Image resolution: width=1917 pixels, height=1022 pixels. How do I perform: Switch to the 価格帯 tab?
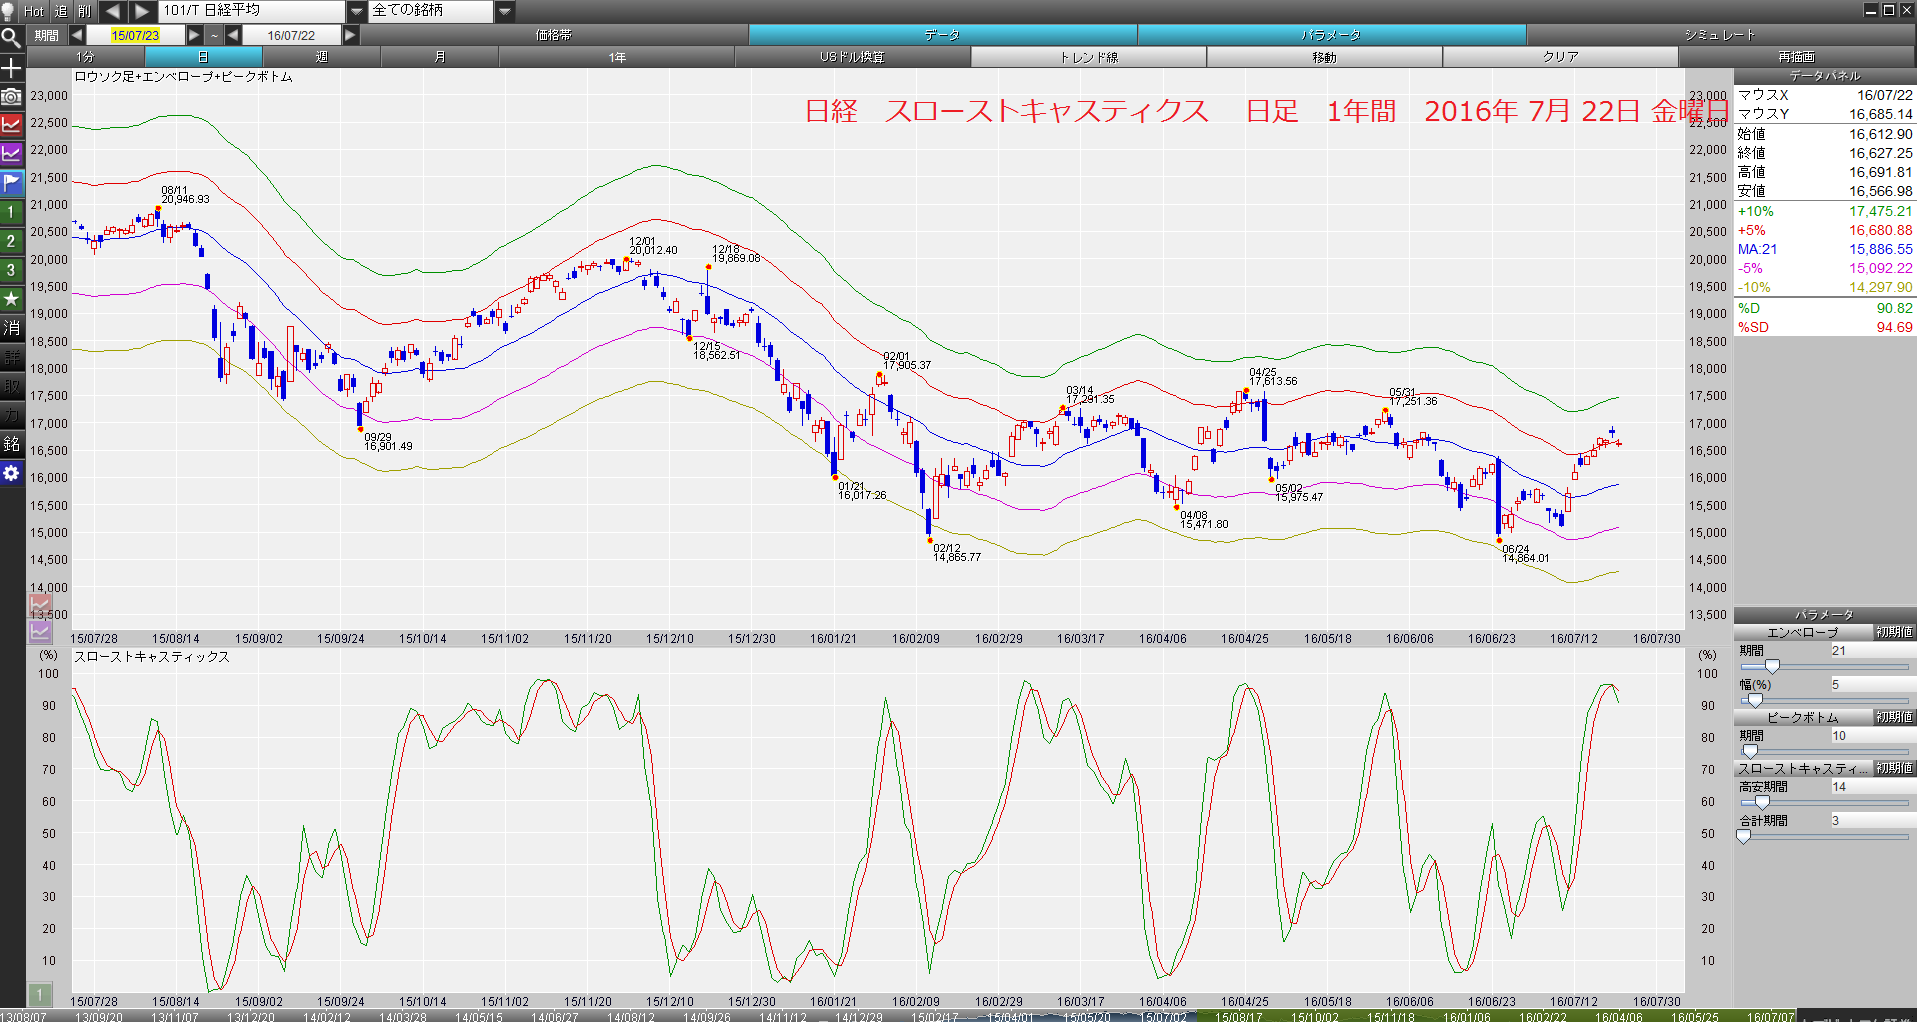click(553, 35)
